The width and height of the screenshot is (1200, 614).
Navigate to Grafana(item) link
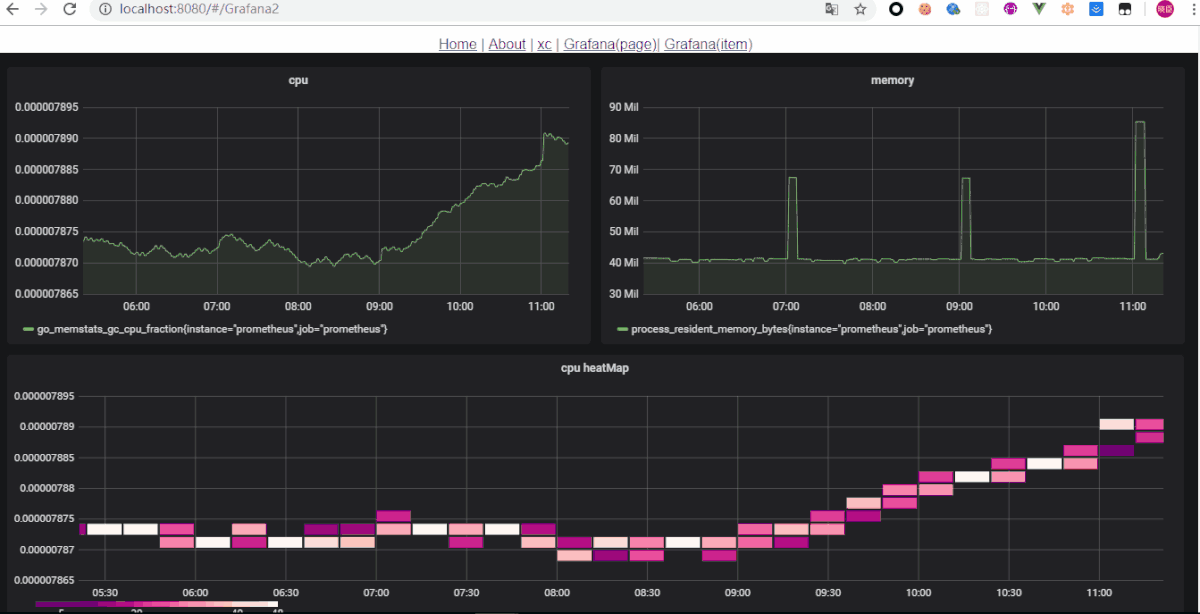708,44
